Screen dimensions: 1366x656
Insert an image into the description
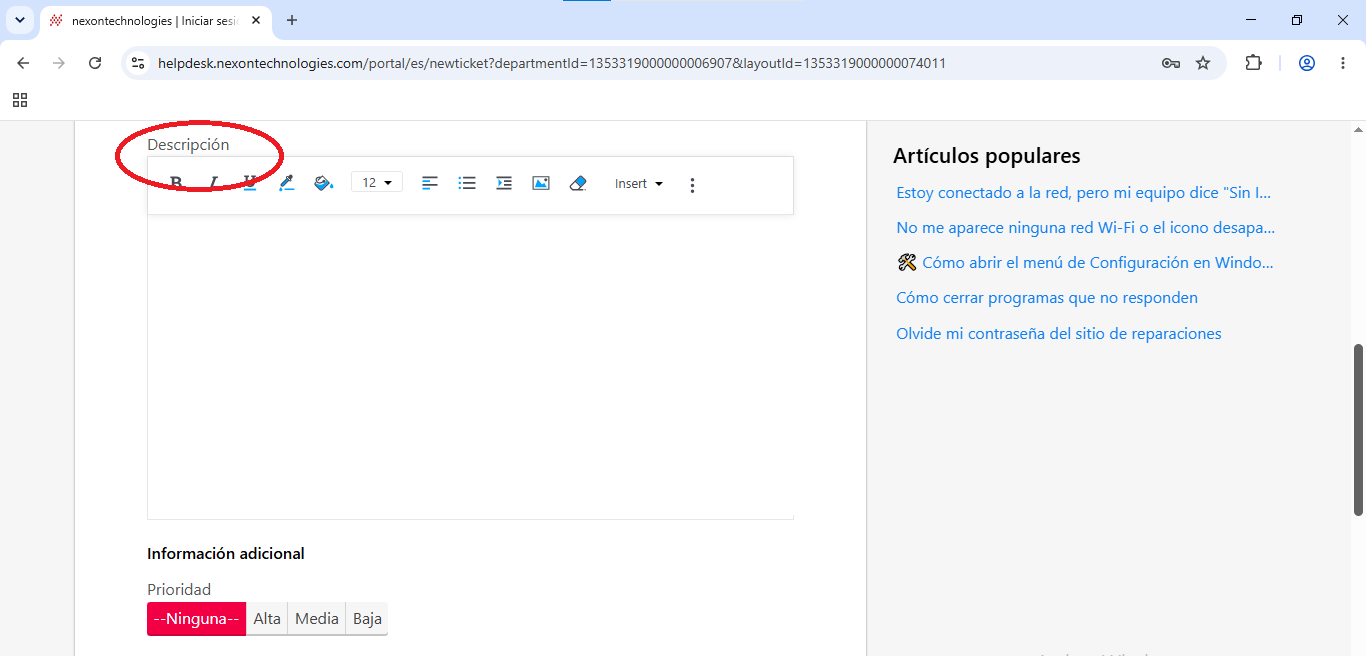pyautogui.click(x=541, y=183)
